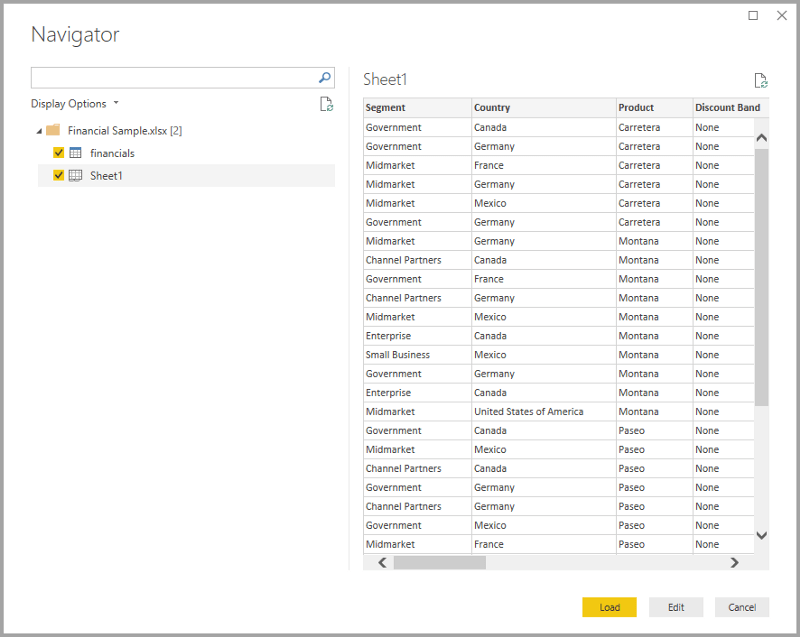Click the horizontal scrollbar thumb

click(439, 563)
